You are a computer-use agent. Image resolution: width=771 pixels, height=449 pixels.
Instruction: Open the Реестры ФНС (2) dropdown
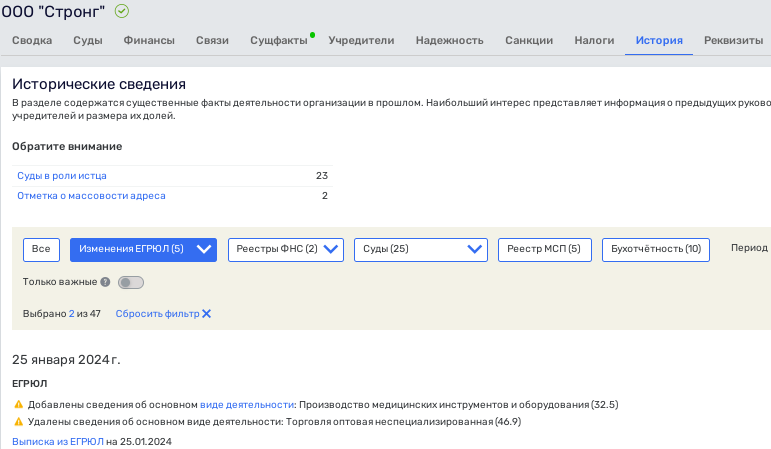[285, 249]
